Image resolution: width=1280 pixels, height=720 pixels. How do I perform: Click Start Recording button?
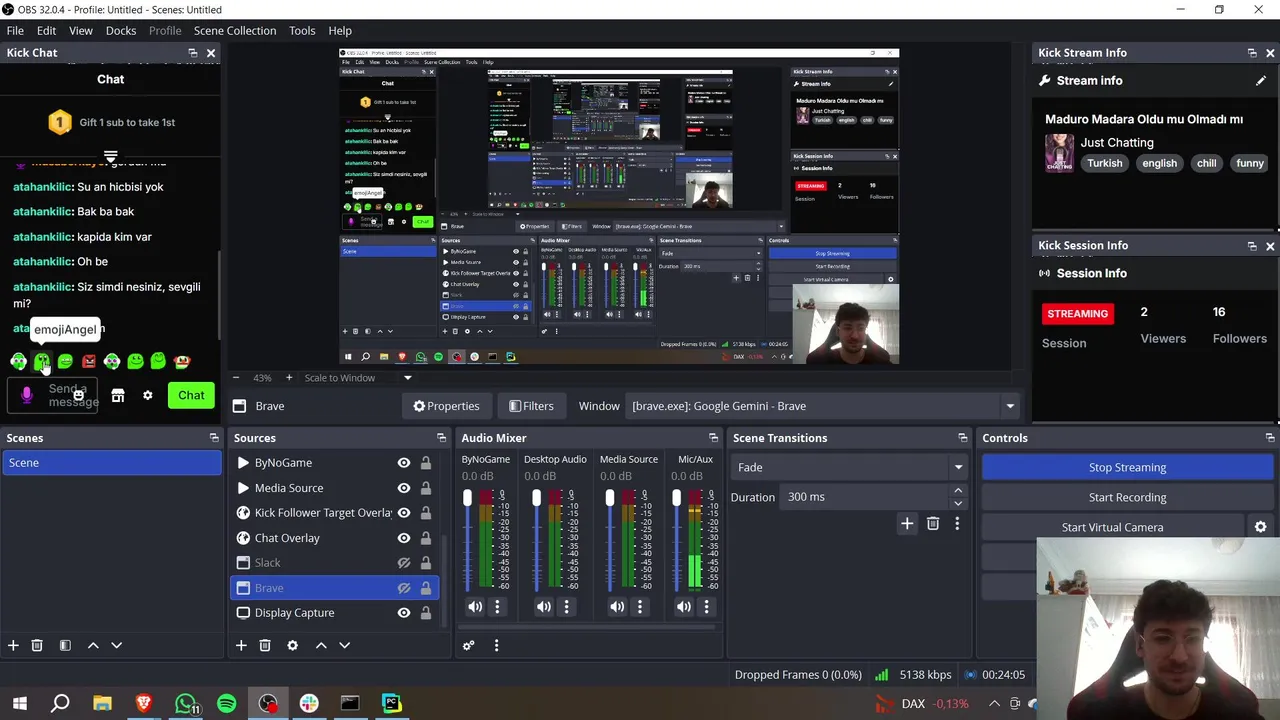[1127, 497]
